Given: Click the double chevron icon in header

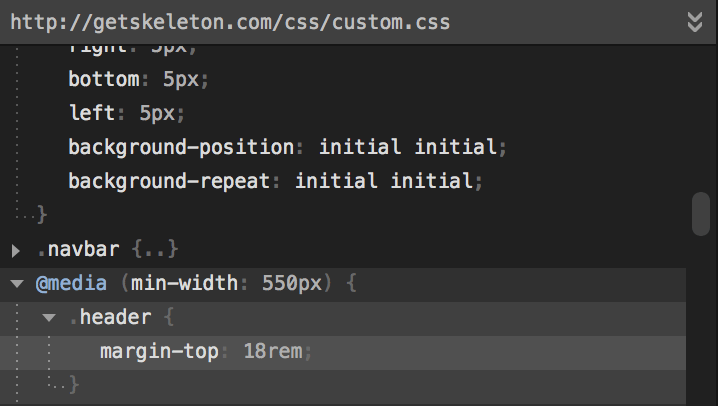Looking at the screenshot, I should (695, 22).
